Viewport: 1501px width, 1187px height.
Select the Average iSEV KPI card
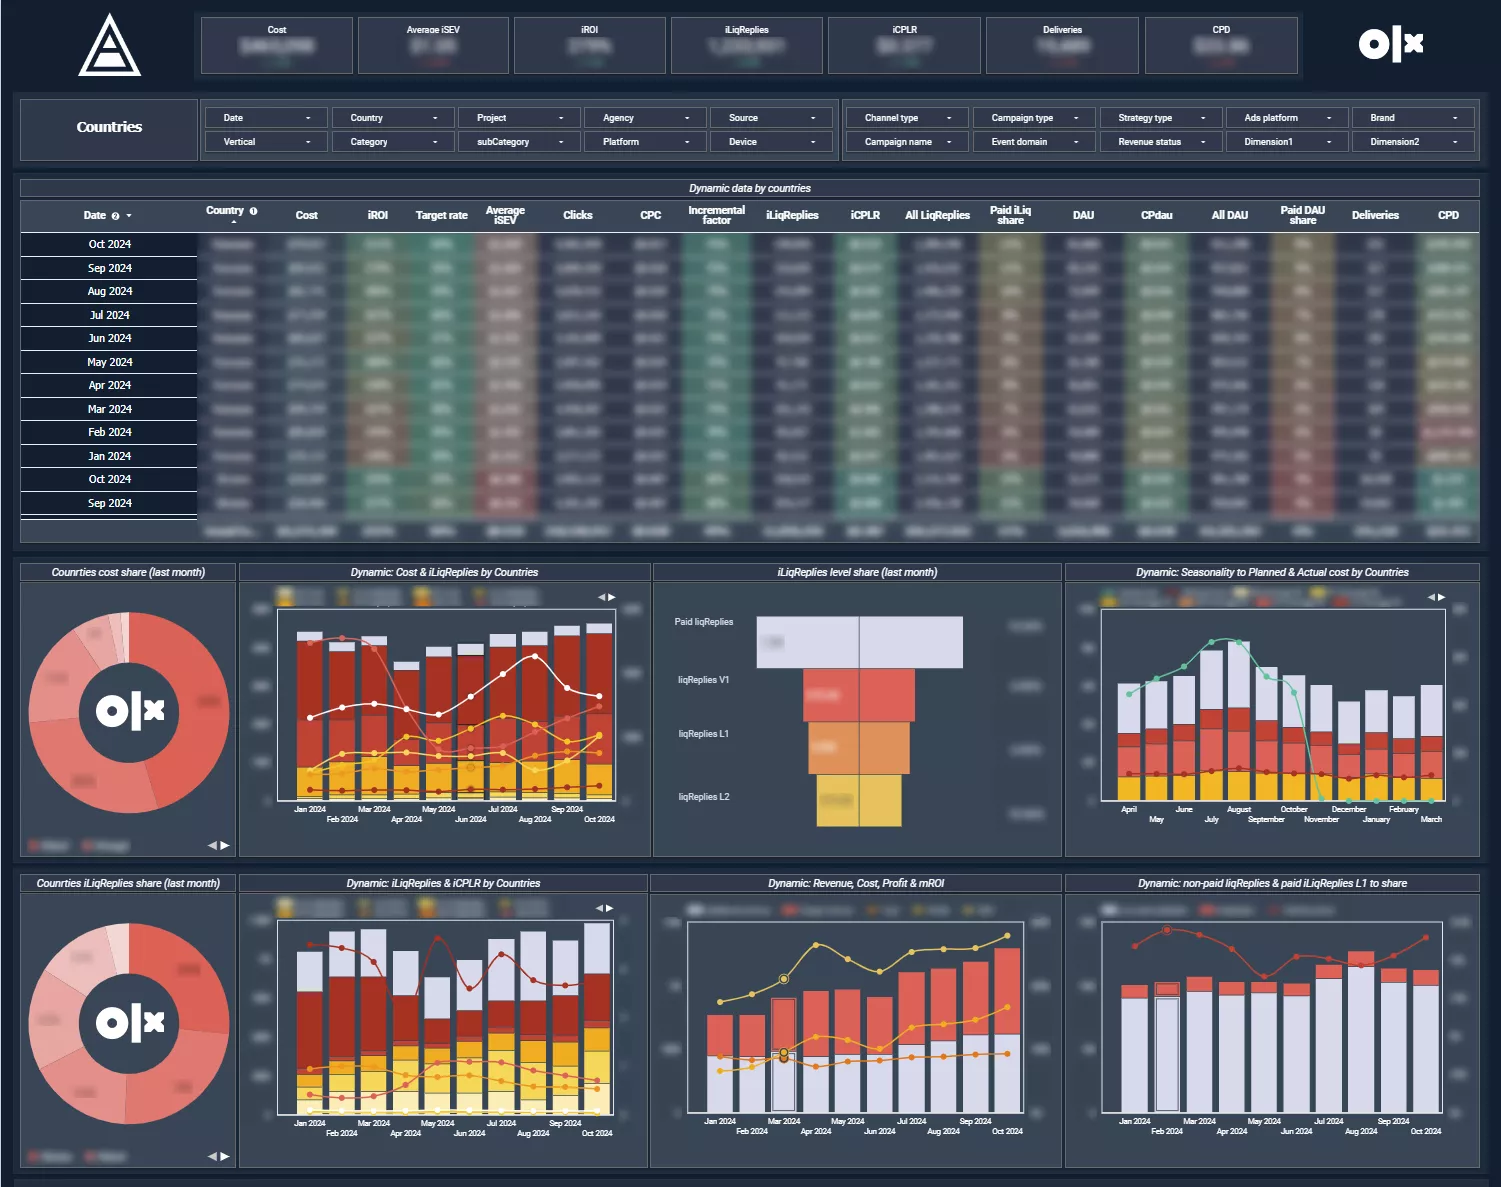(x=434, y=46)
